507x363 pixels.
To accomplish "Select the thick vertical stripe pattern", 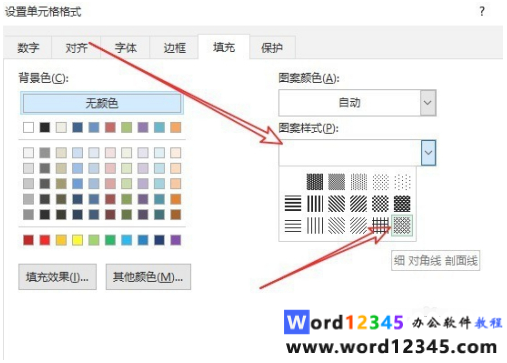I will (315, 204).
